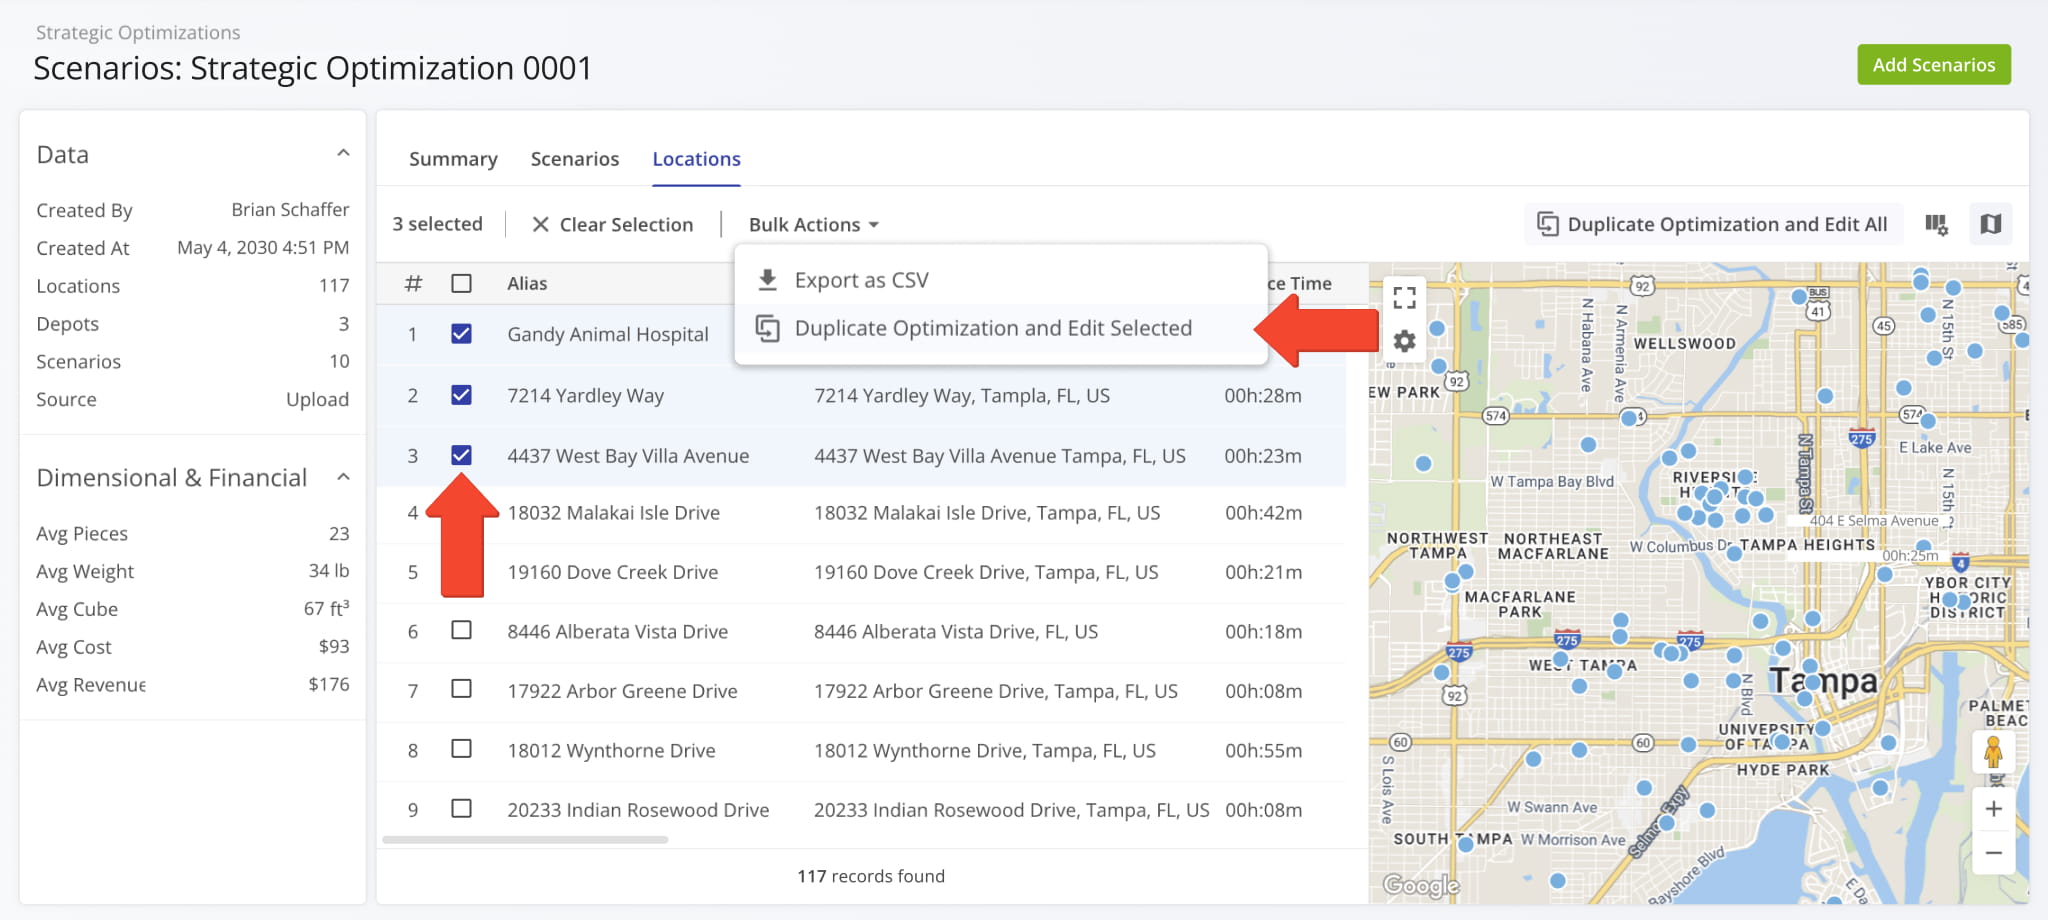This screenshot has width=2048, height=920.
Task: Uncheck Gandy Animal Hospital checkbox
Action: click(461, 334)
